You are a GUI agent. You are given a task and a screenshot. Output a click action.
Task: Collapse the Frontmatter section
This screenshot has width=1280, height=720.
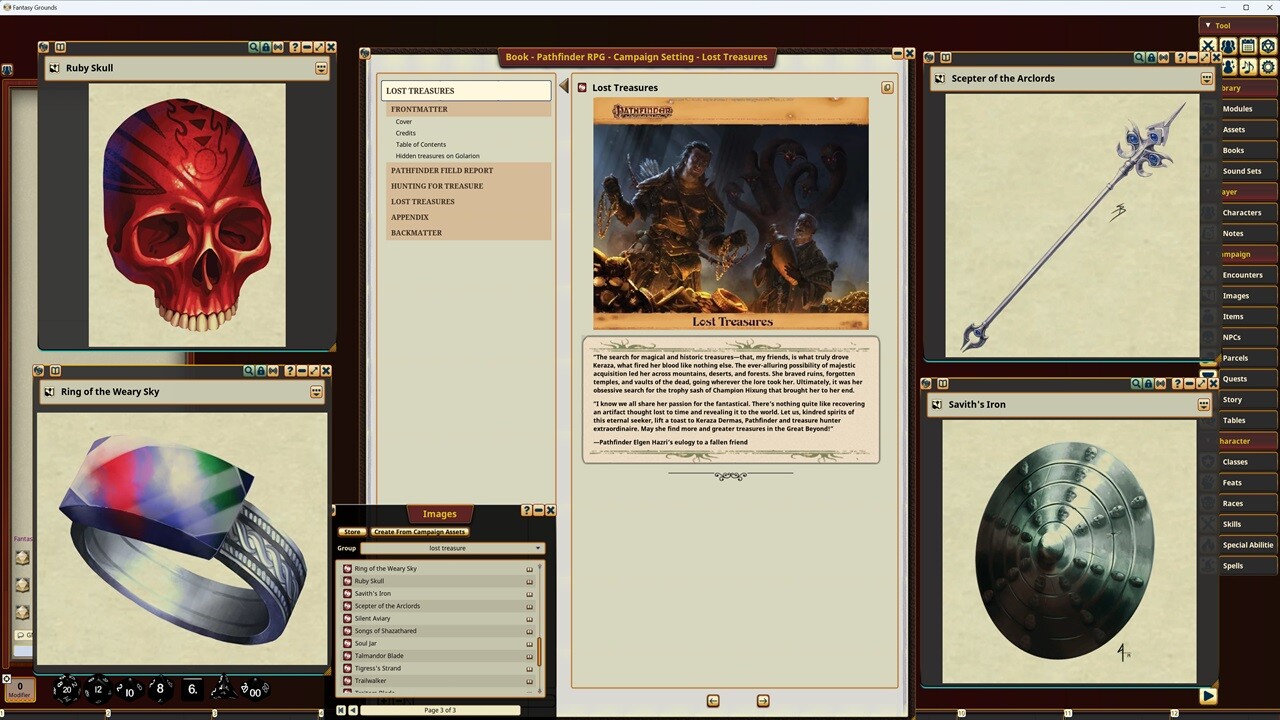419,109
